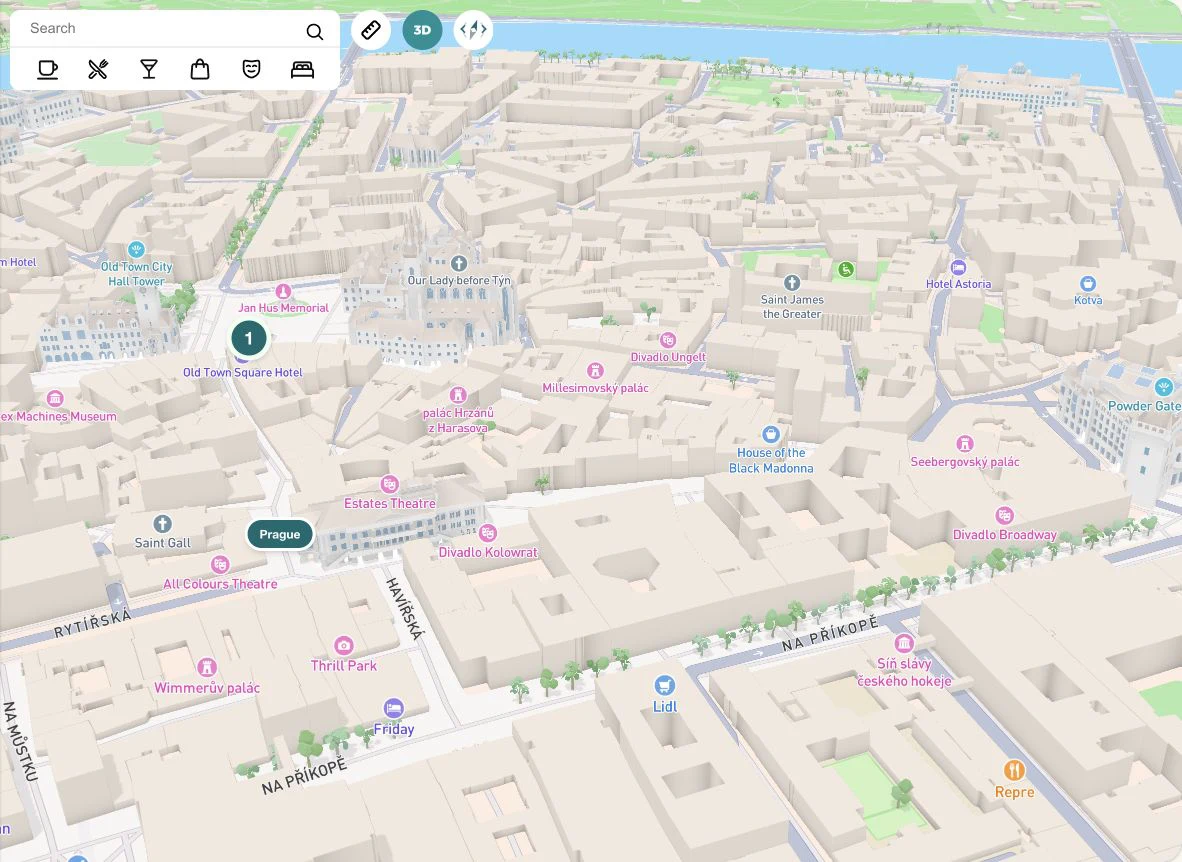Click the Sex Machines Museum icon
The height and width of the screenshot is (862, 1182).
55,398
